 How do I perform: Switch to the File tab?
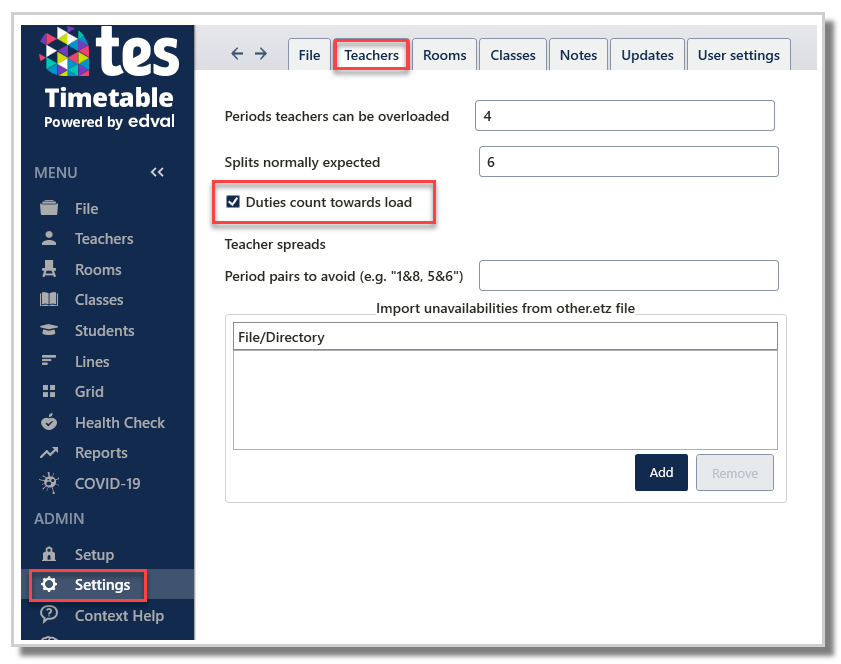tap(309, 55)
